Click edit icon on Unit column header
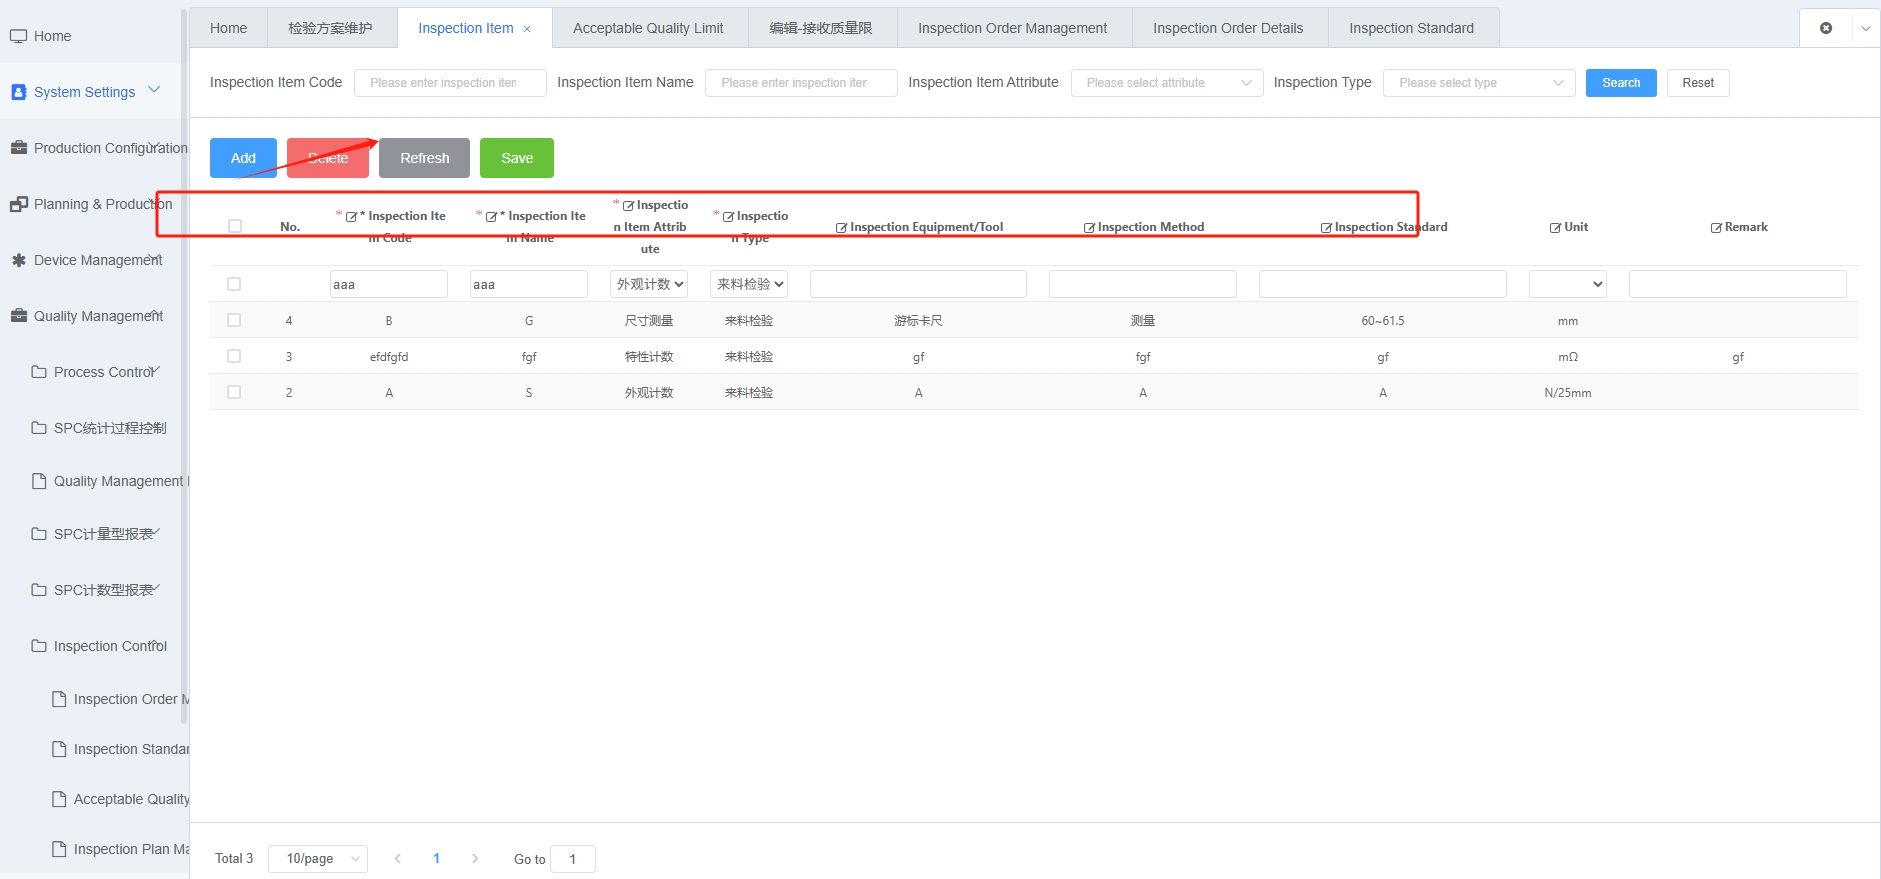 (x=1555, y=228)
